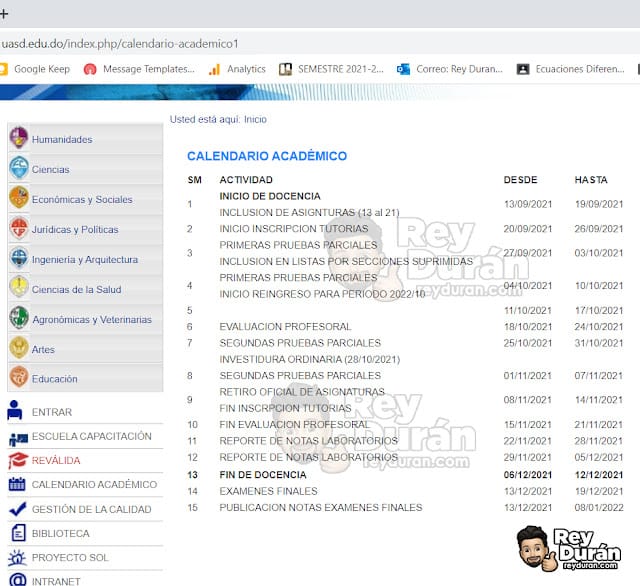Click the Jurídicas y Políticas emblem icon

coord(19,228)
